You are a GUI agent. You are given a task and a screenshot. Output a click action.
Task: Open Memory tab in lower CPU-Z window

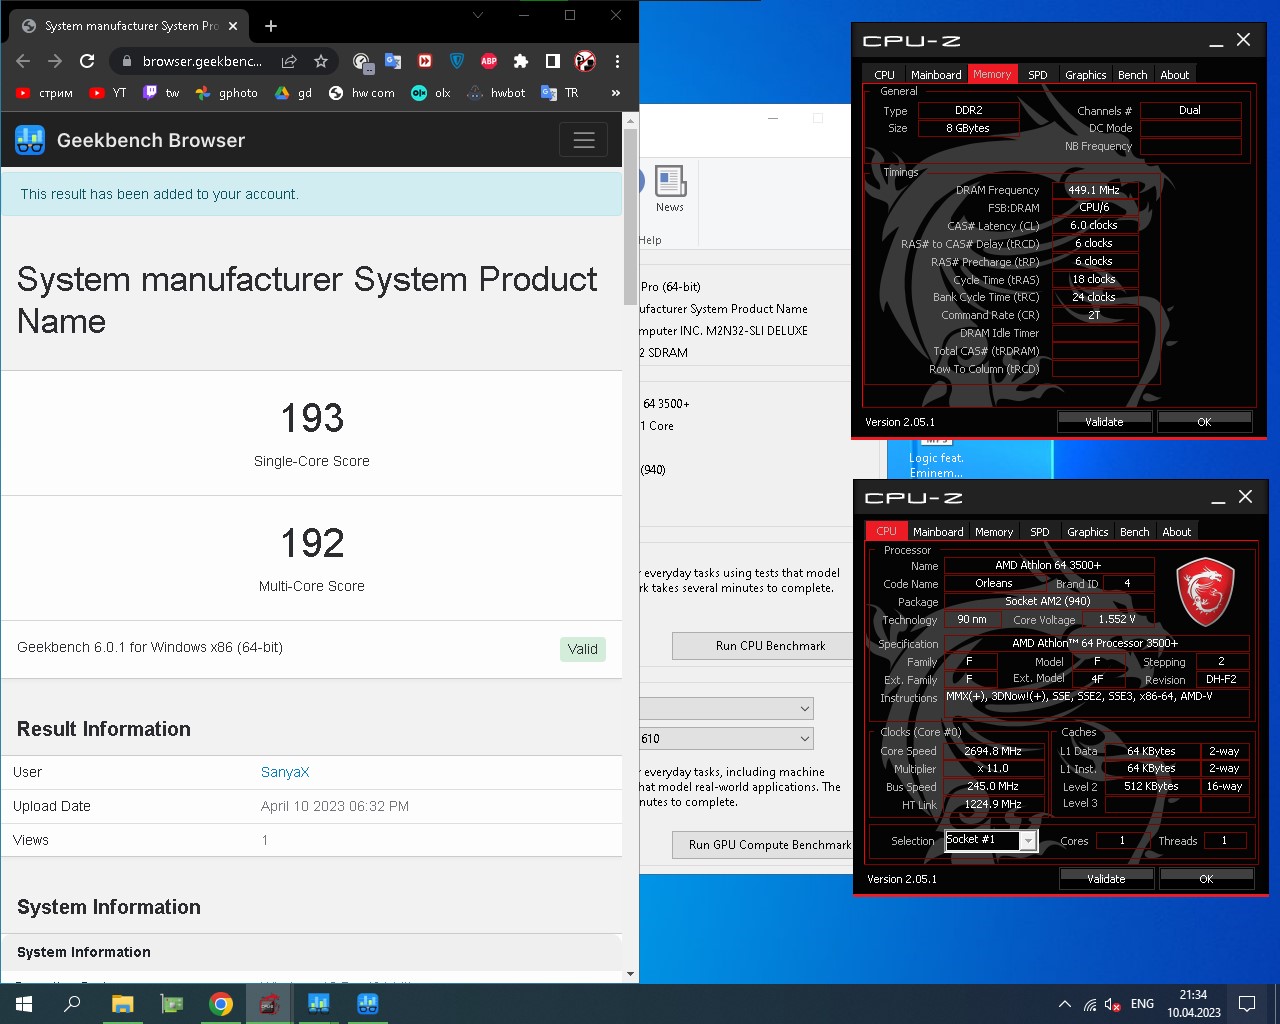994,532
